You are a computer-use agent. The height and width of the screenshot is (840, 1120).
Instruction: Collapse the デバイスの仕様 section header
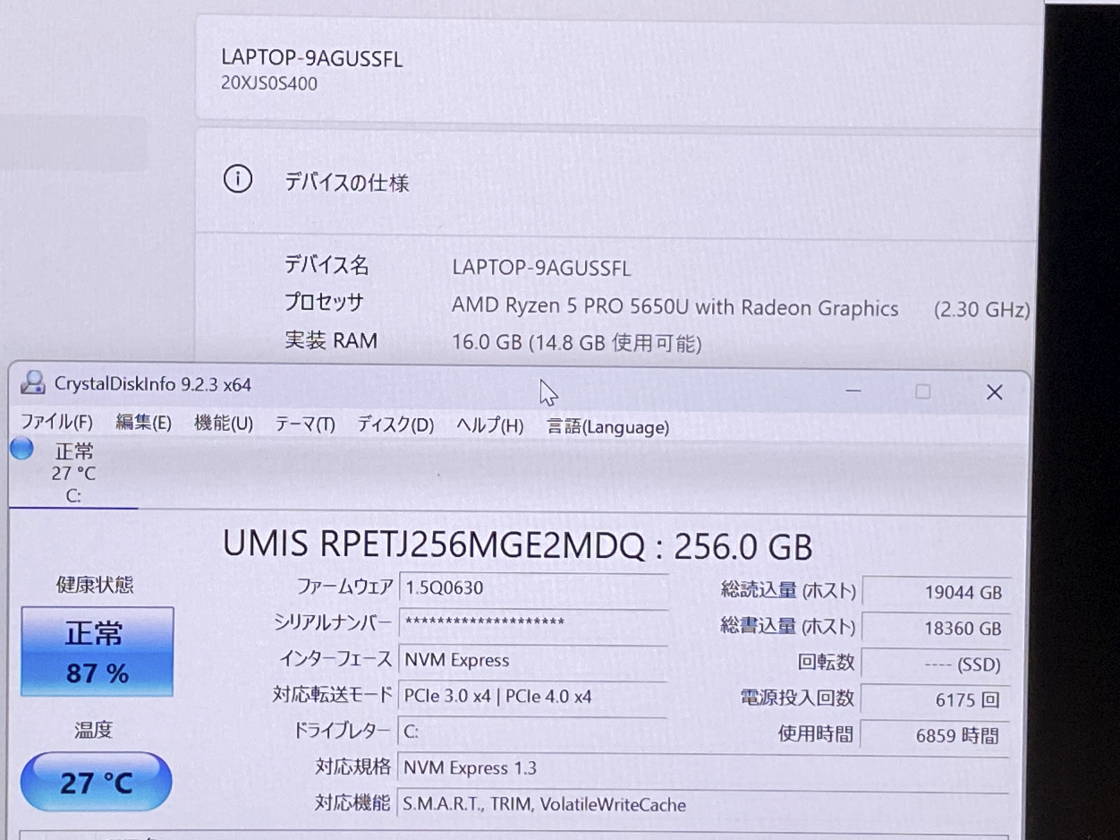618,181
